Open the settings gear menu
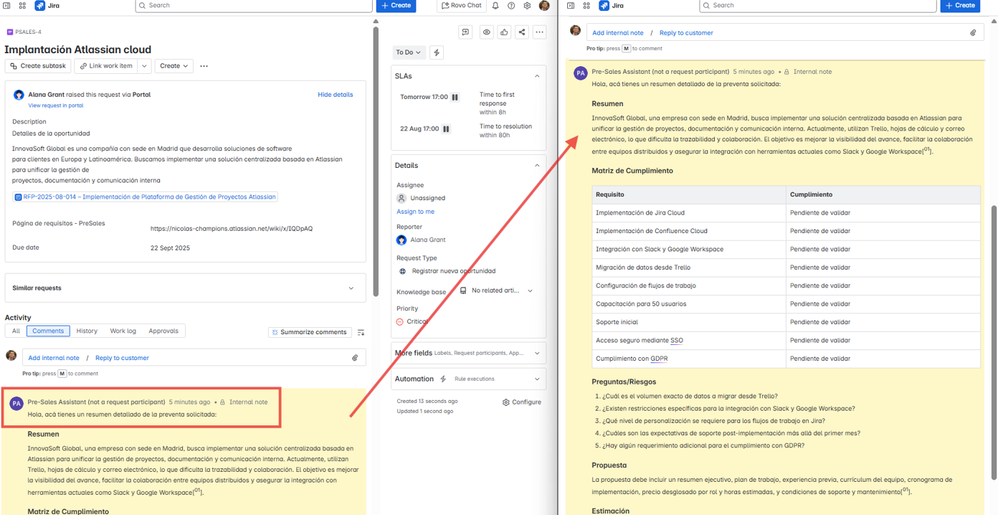 pyautogui.click(x=527, y=5)
